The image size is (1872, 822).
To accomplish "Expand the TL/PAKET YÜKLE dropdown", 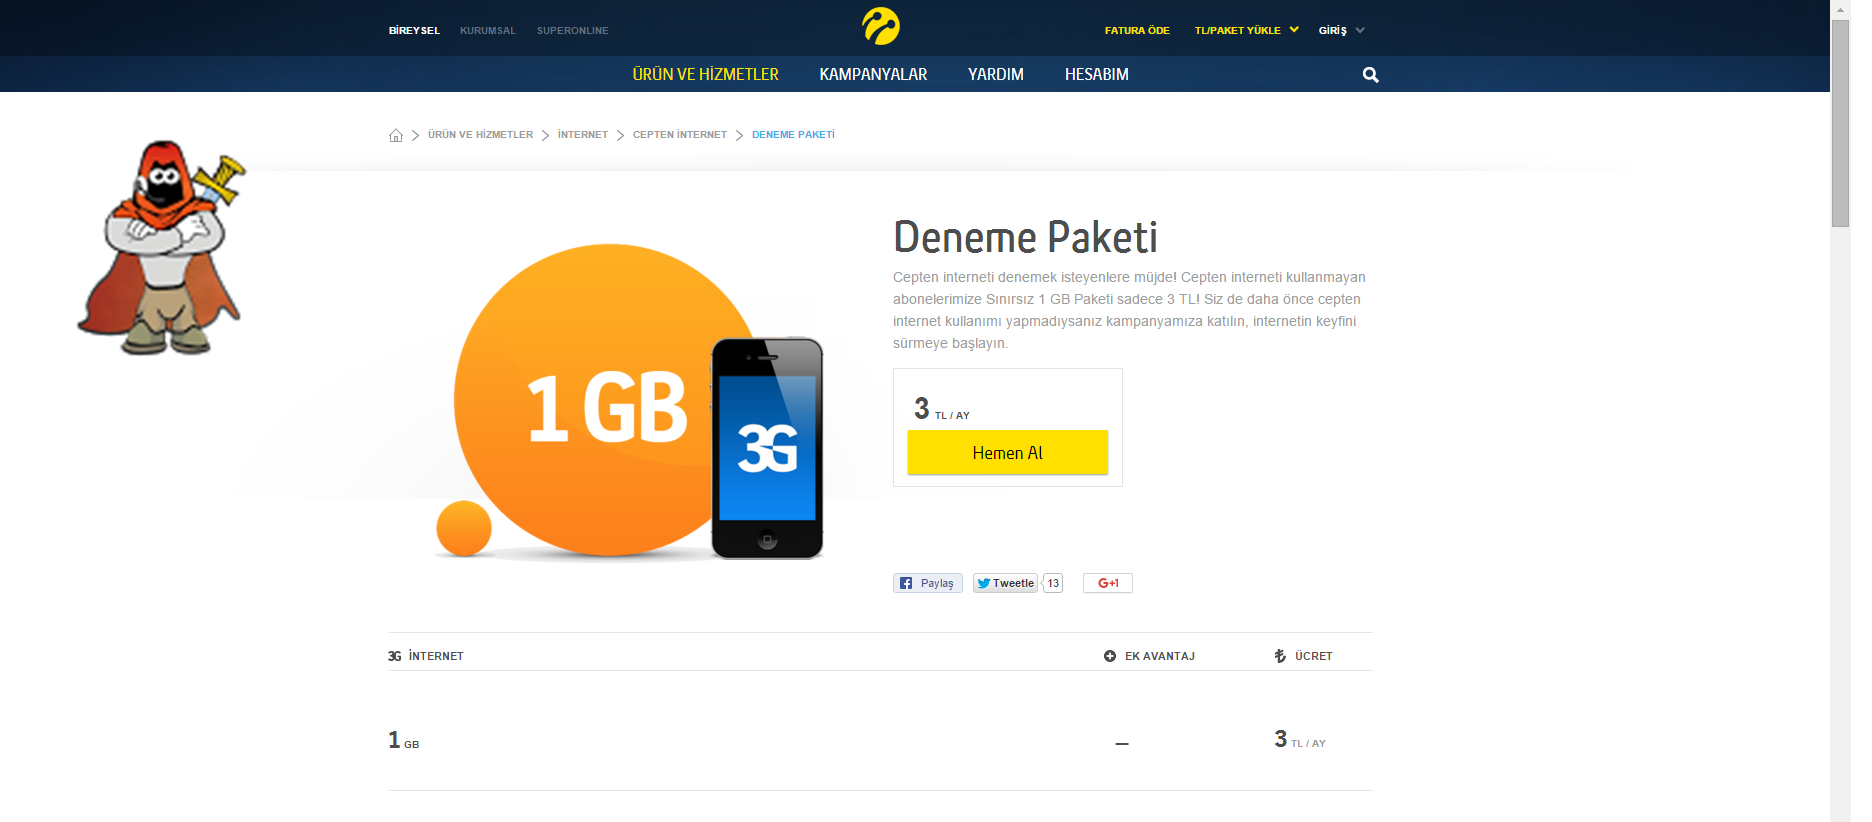I will [x=1246, y=30].
